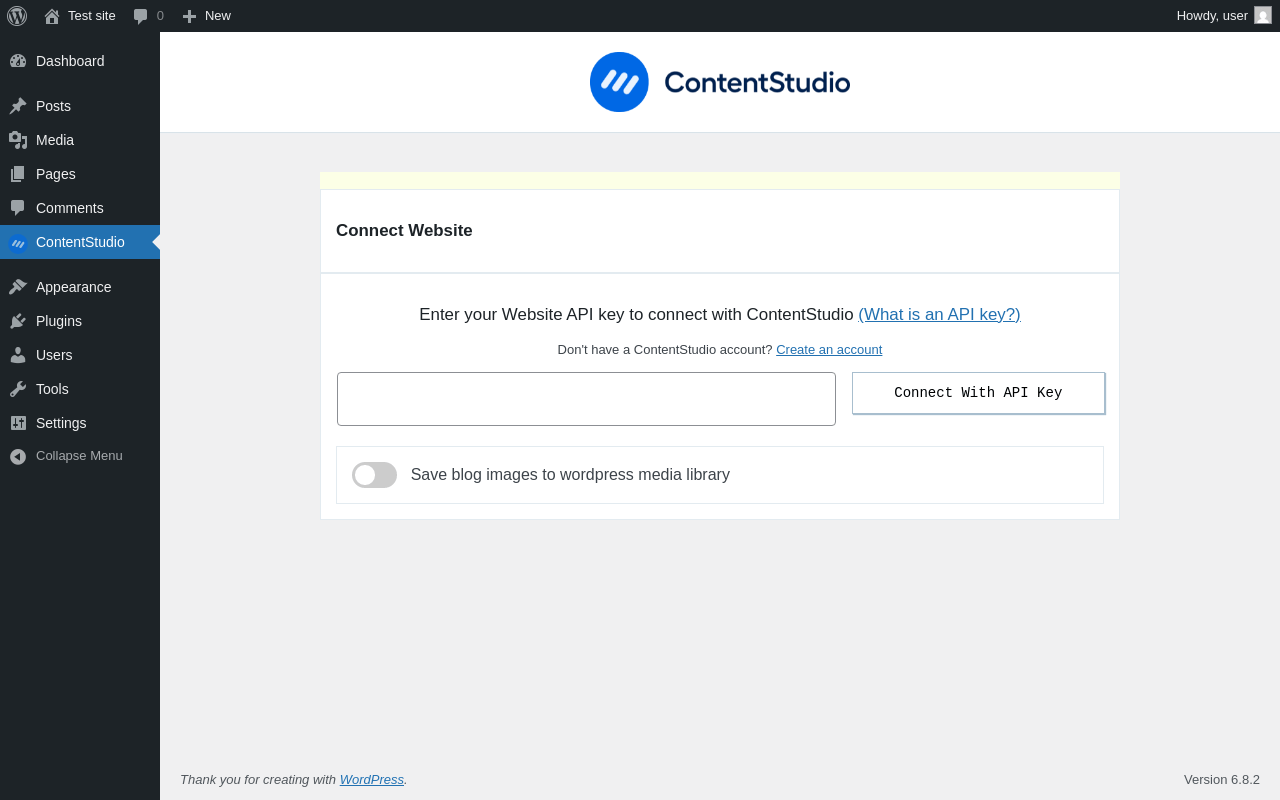Click the home icon beside Test site

coord(52,16)
